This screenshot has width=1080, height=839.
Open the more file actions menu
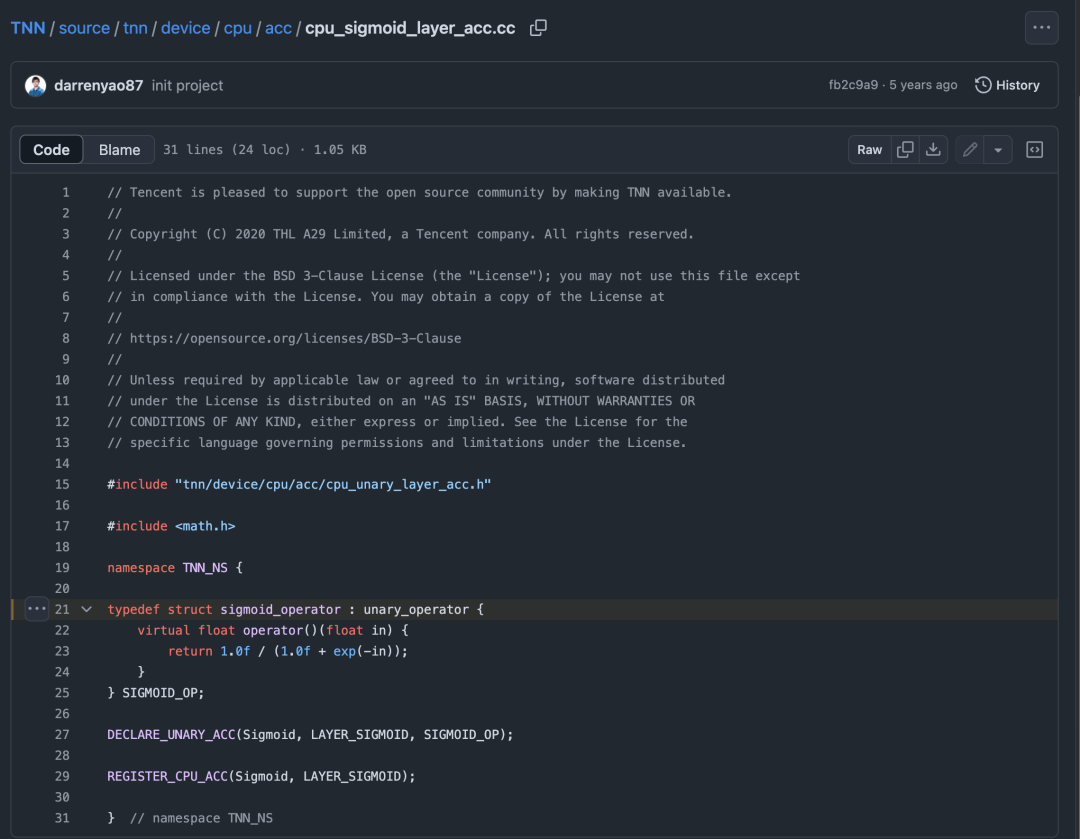click(x=1041, y=28)
